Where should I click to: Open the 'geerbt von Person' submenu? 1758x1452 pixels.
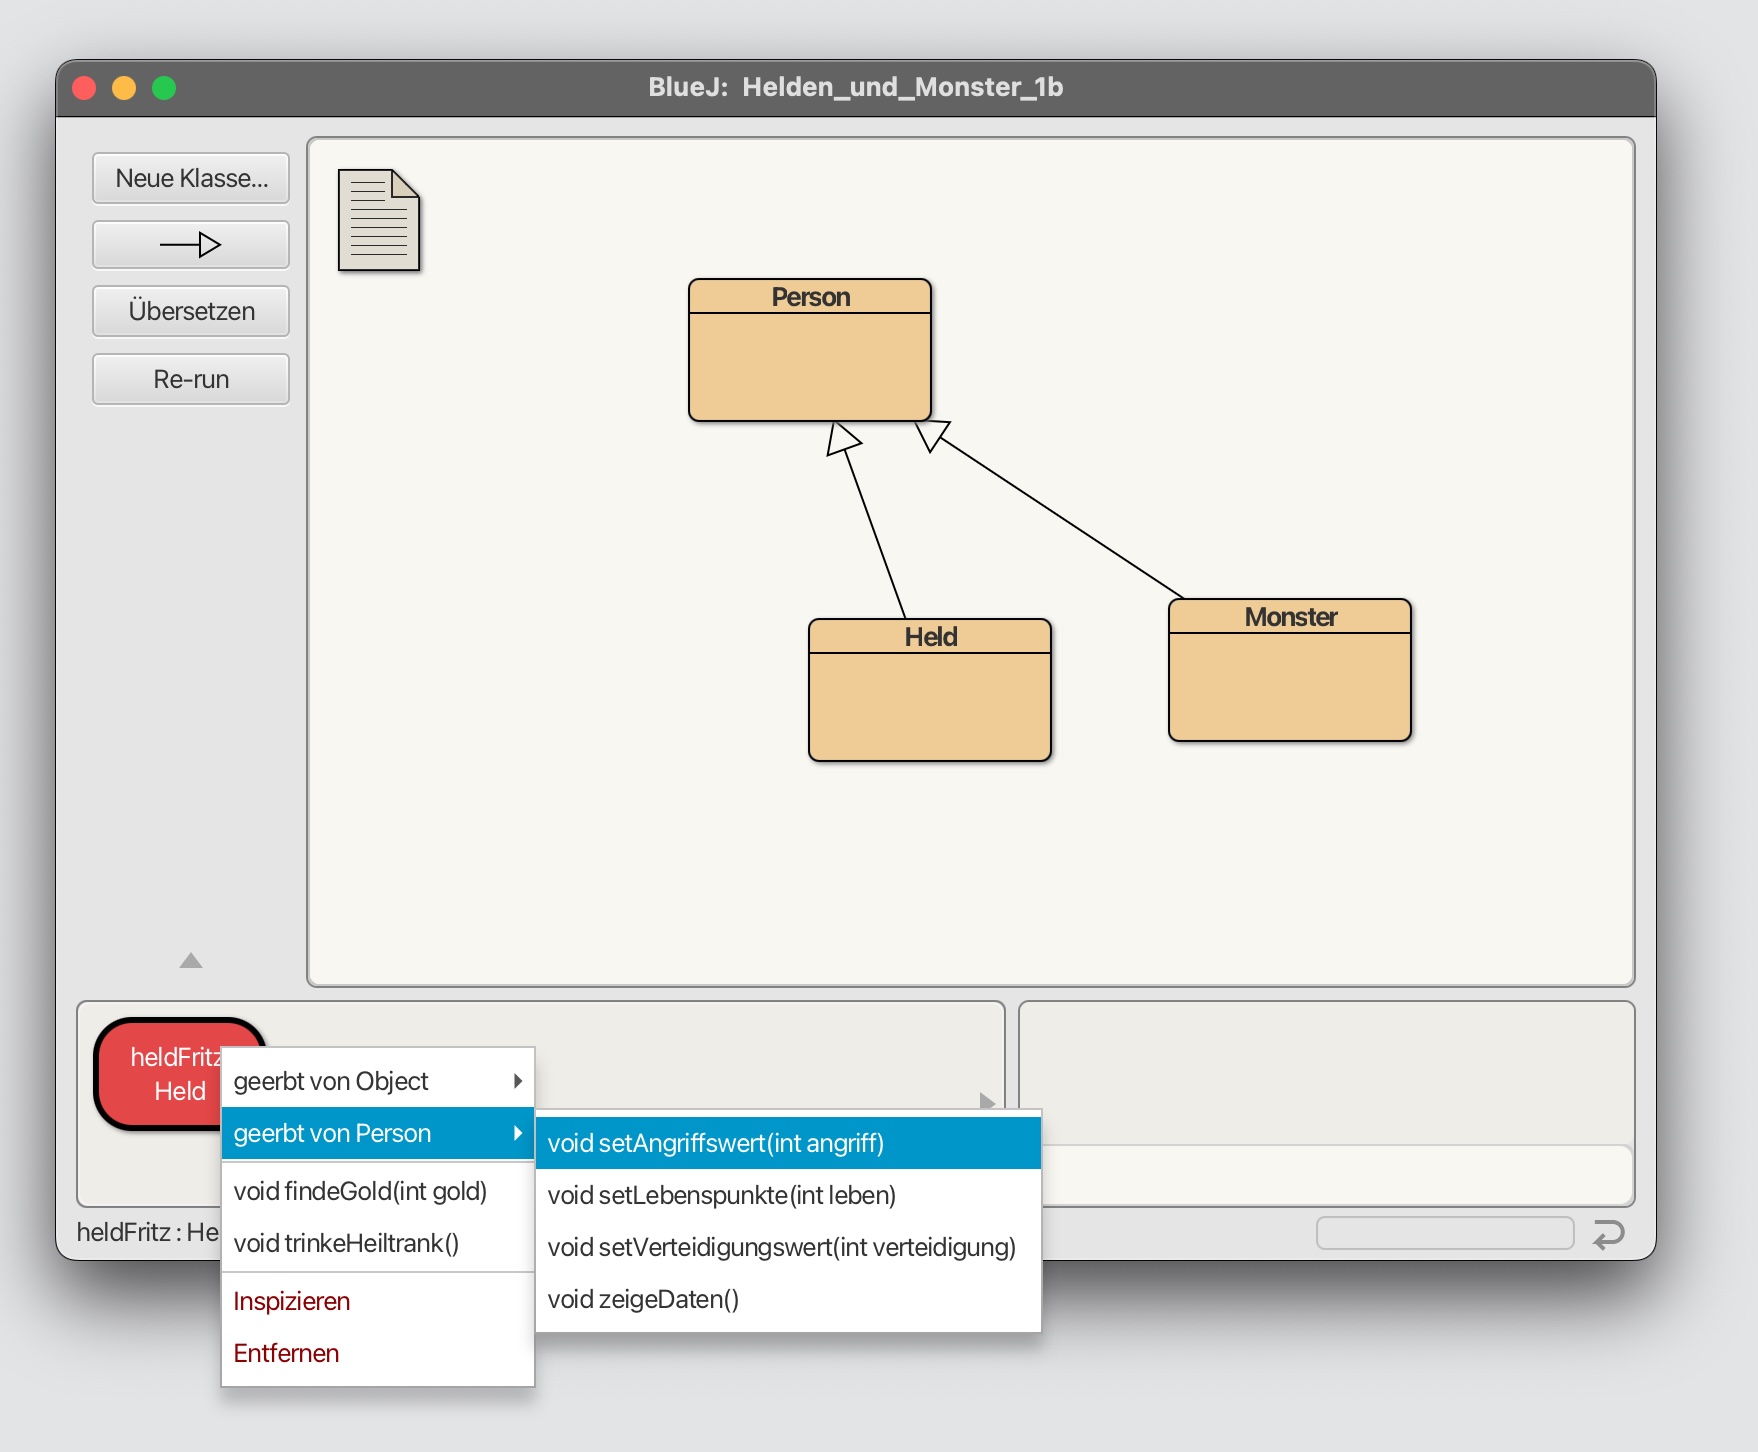pos(377,1133)
